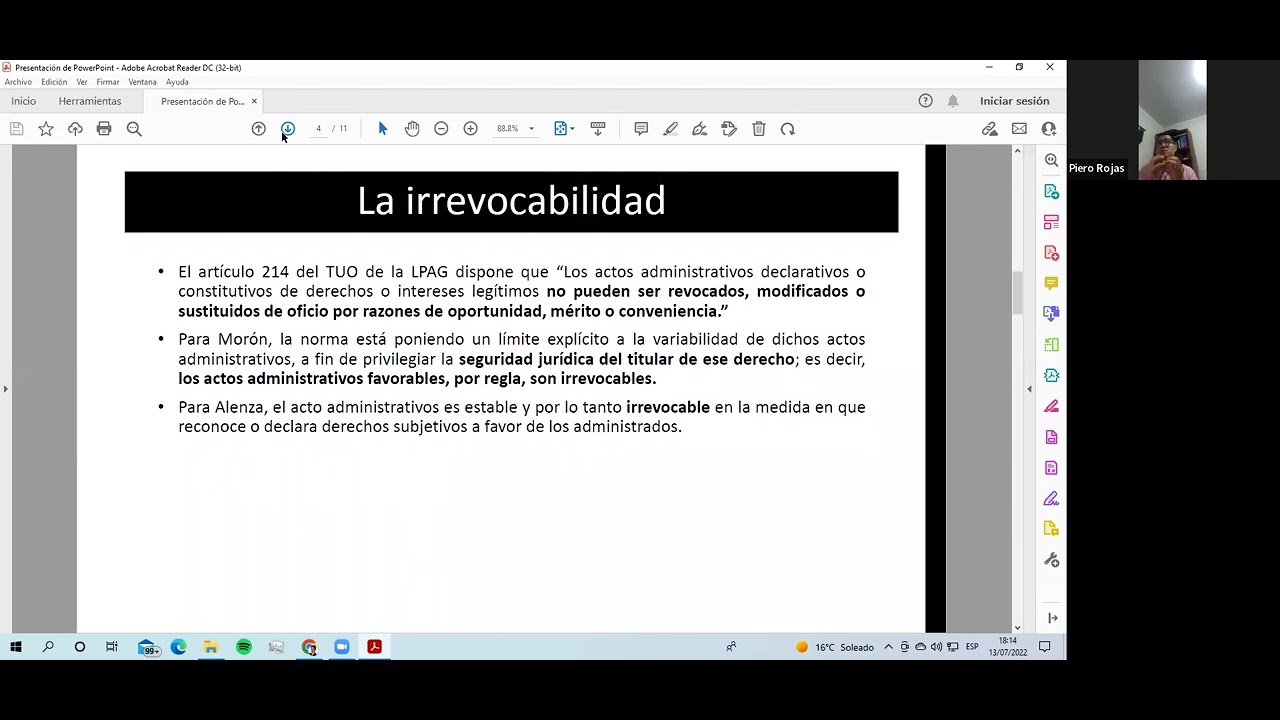1280x720 pixels.
Task: Open the Ver menu
Action: click(x=82, y=82)
